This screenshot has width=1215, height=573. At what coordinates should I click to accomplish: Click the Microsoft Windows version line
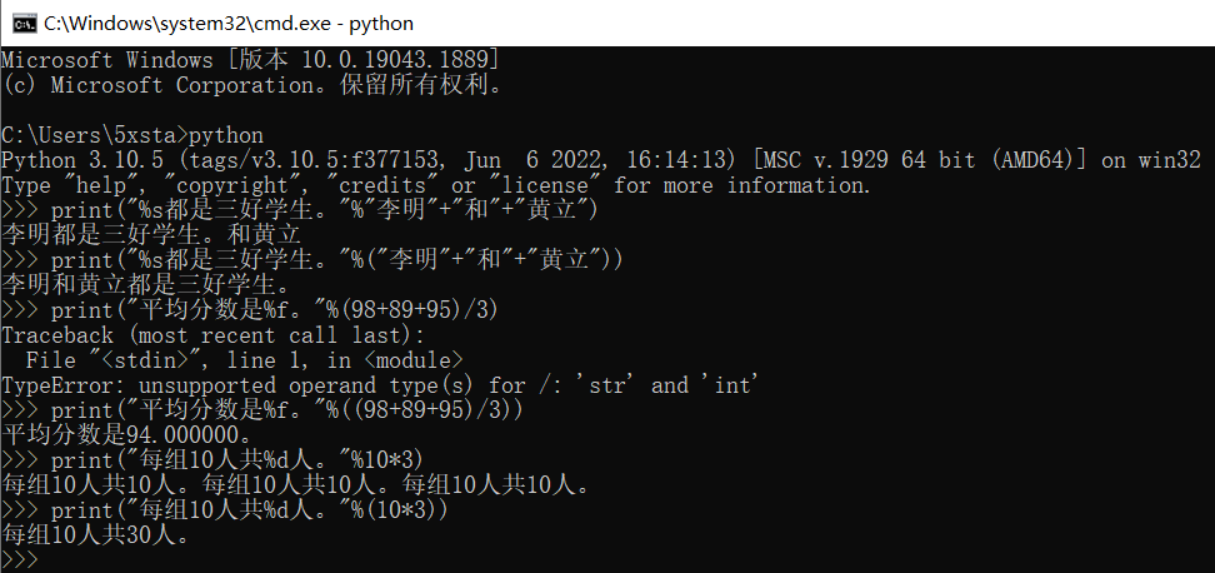click(251, 60)
